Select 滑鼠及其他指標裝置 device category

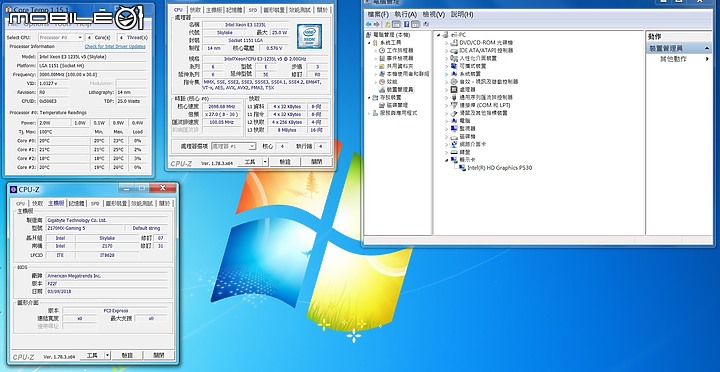pos(483,113)
